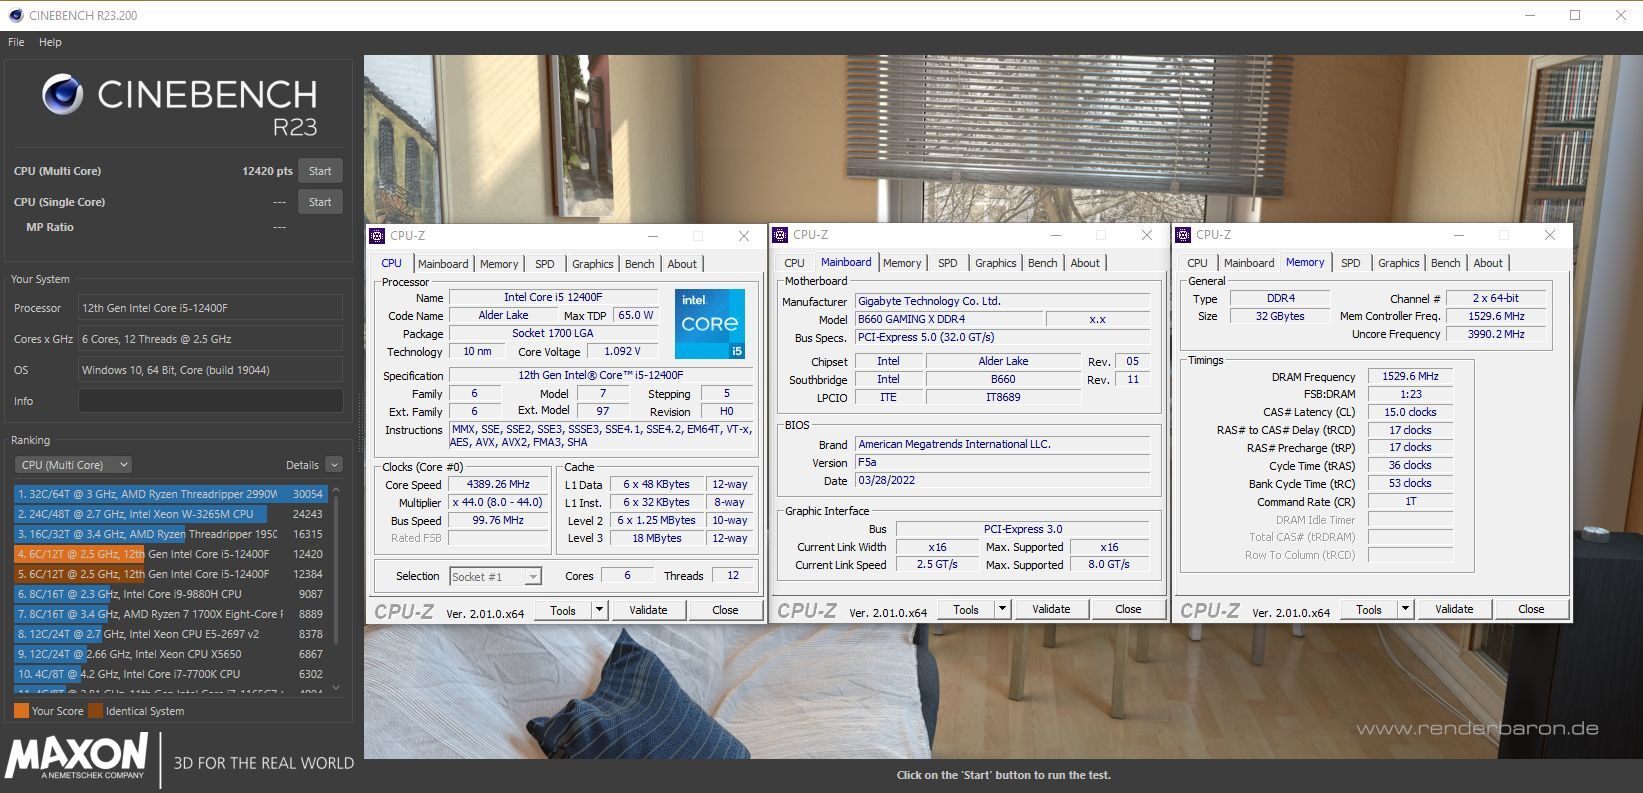The image size is (1643, 793).
Task: Click the Info input field
Action: point(210,401)
